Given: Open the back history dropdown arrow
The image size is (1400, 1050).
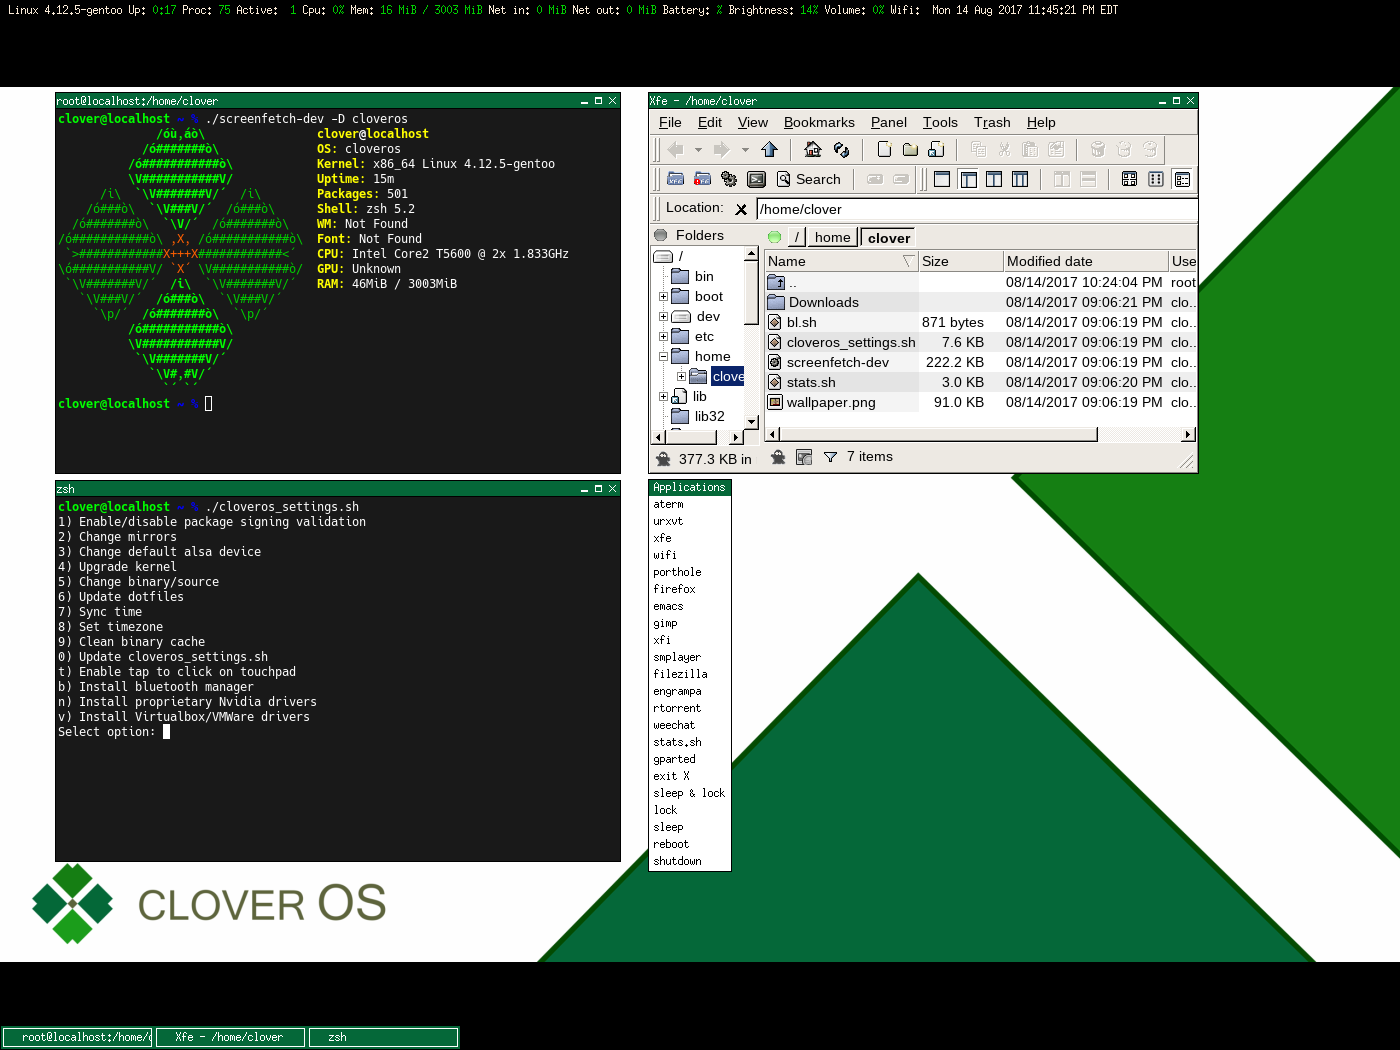Looking at the screenshot, I should [698, 149].
